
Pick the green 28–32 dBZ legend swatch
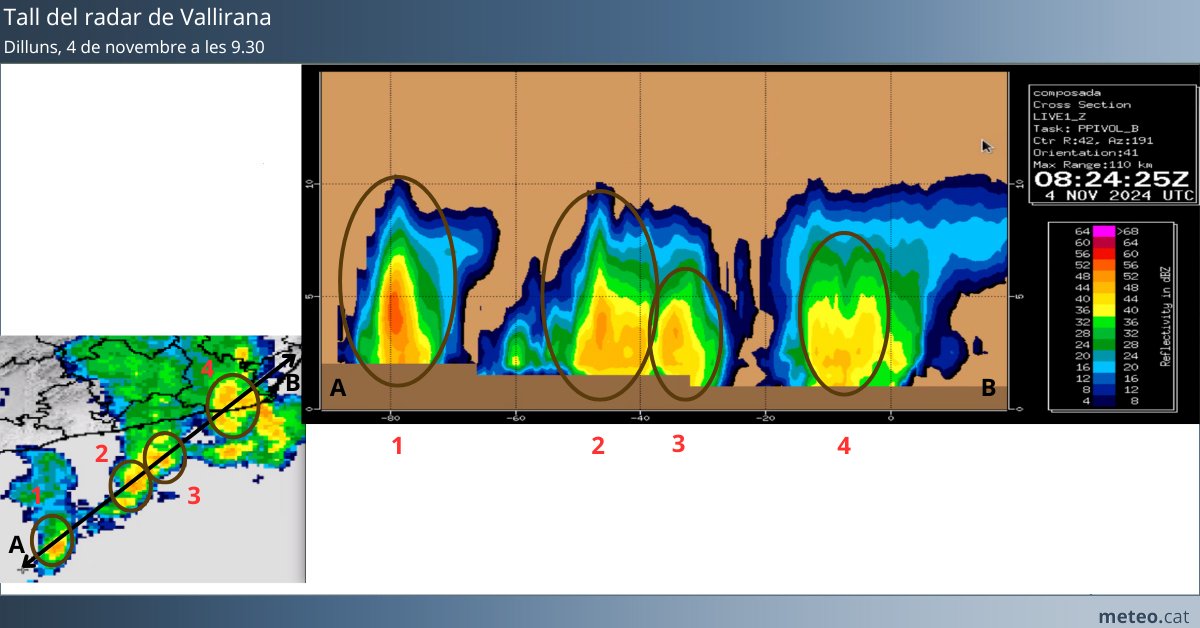(x=1104, y=333)
